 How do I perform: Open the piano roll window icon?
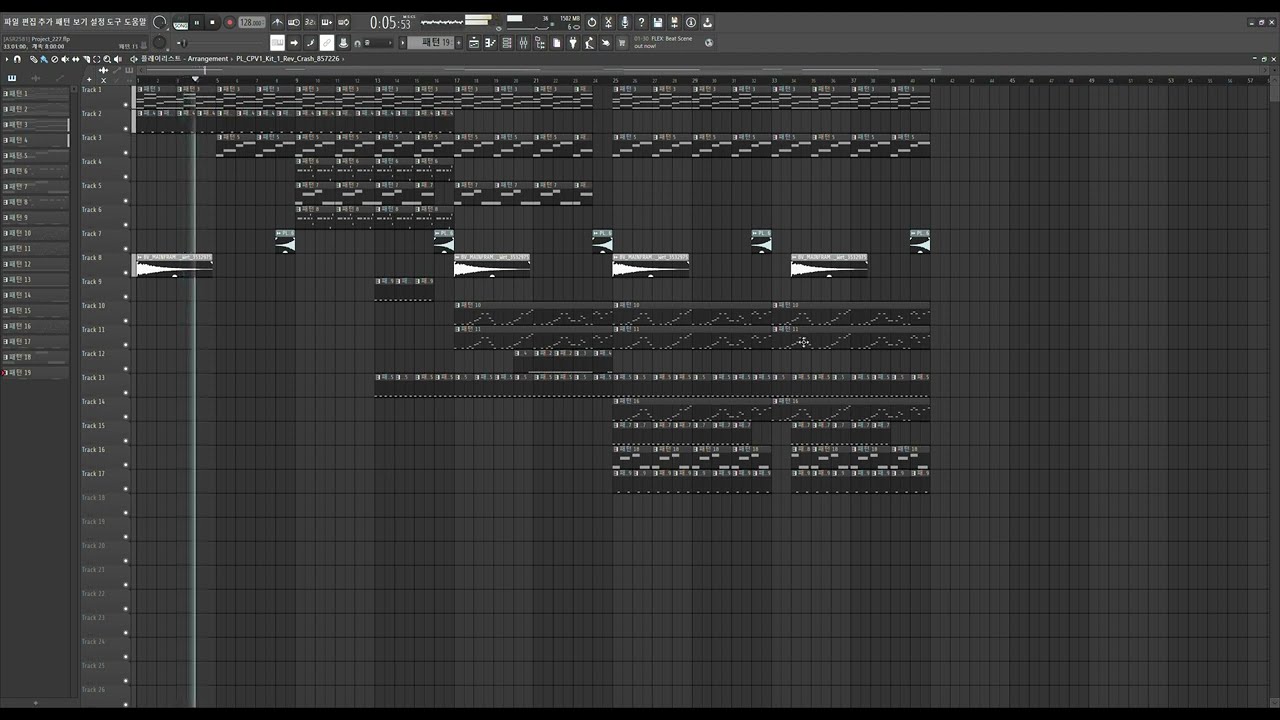coord(490,43)
